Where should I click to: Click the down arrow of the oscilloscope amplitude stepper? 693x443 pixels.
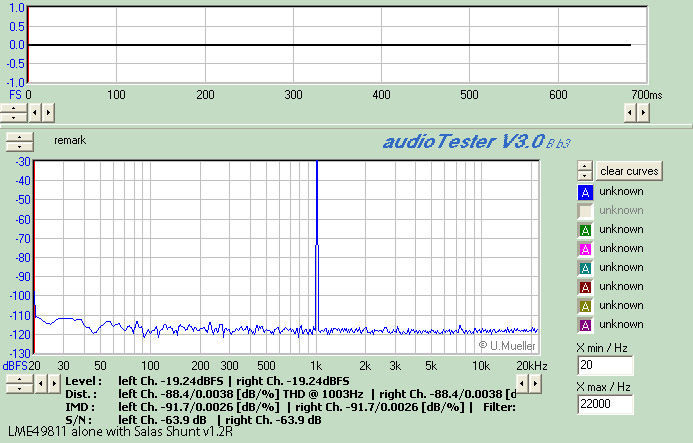14,117
